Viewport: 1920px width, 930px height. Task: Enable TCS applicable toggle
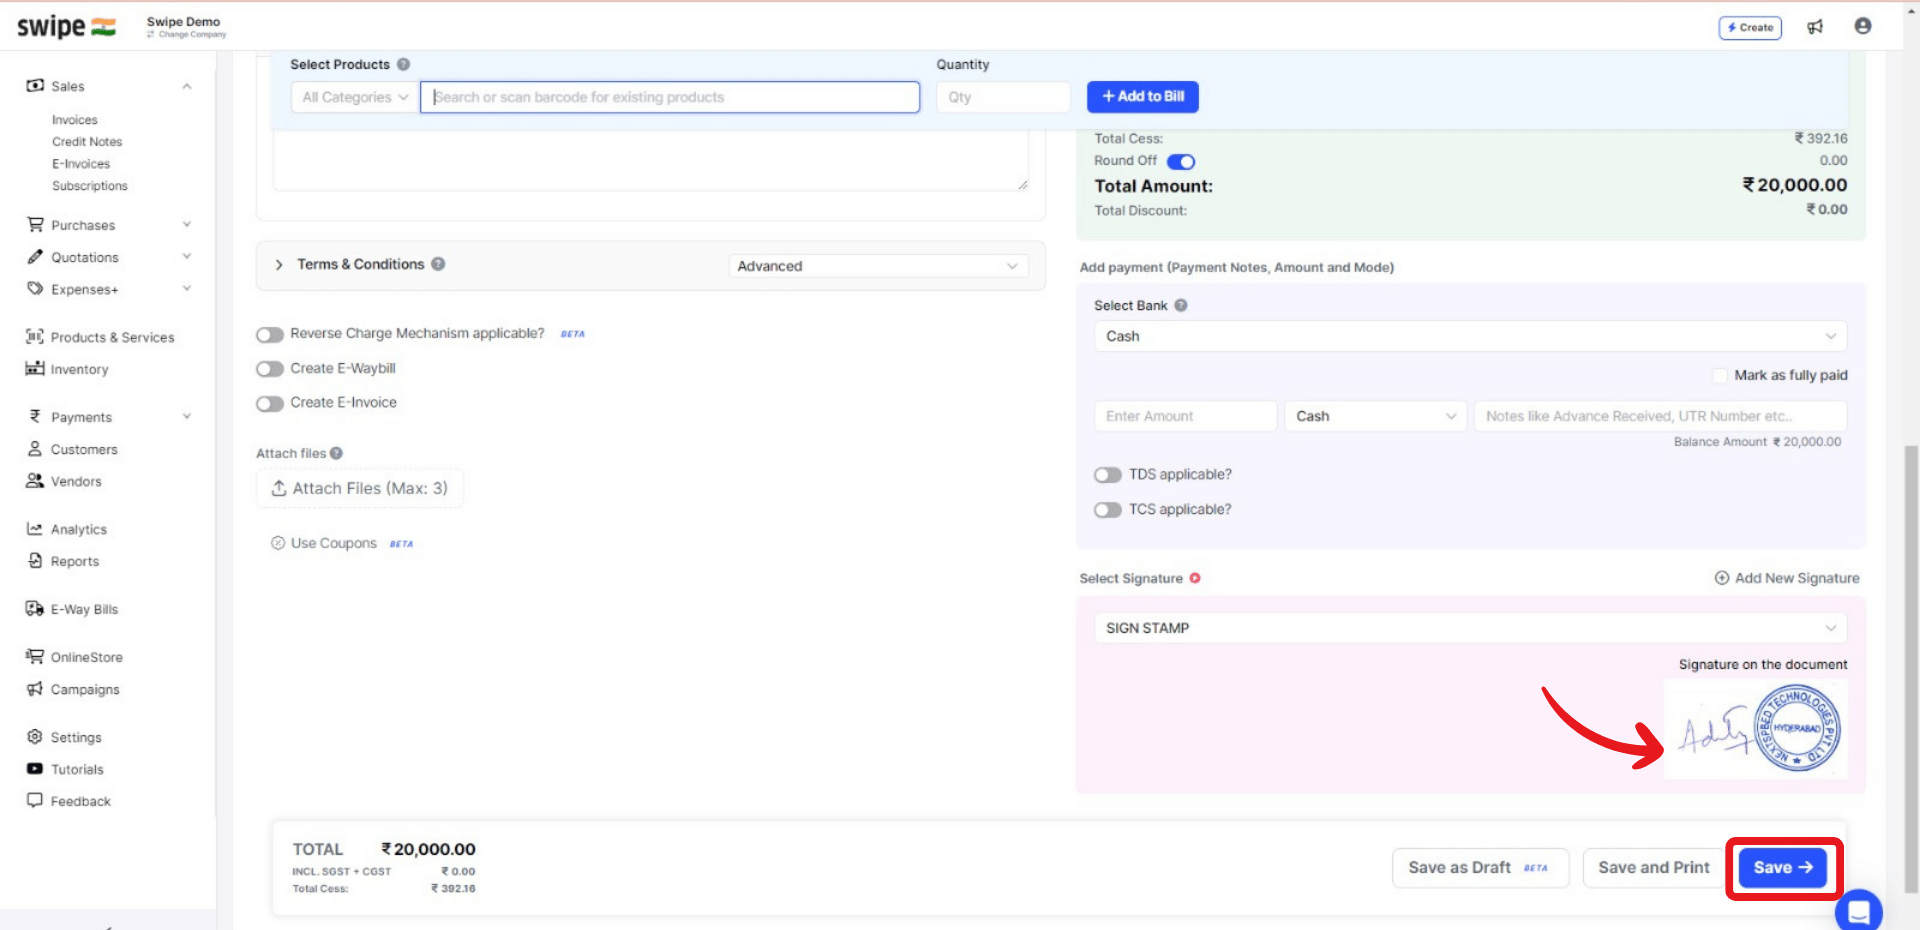[1108, 510]
